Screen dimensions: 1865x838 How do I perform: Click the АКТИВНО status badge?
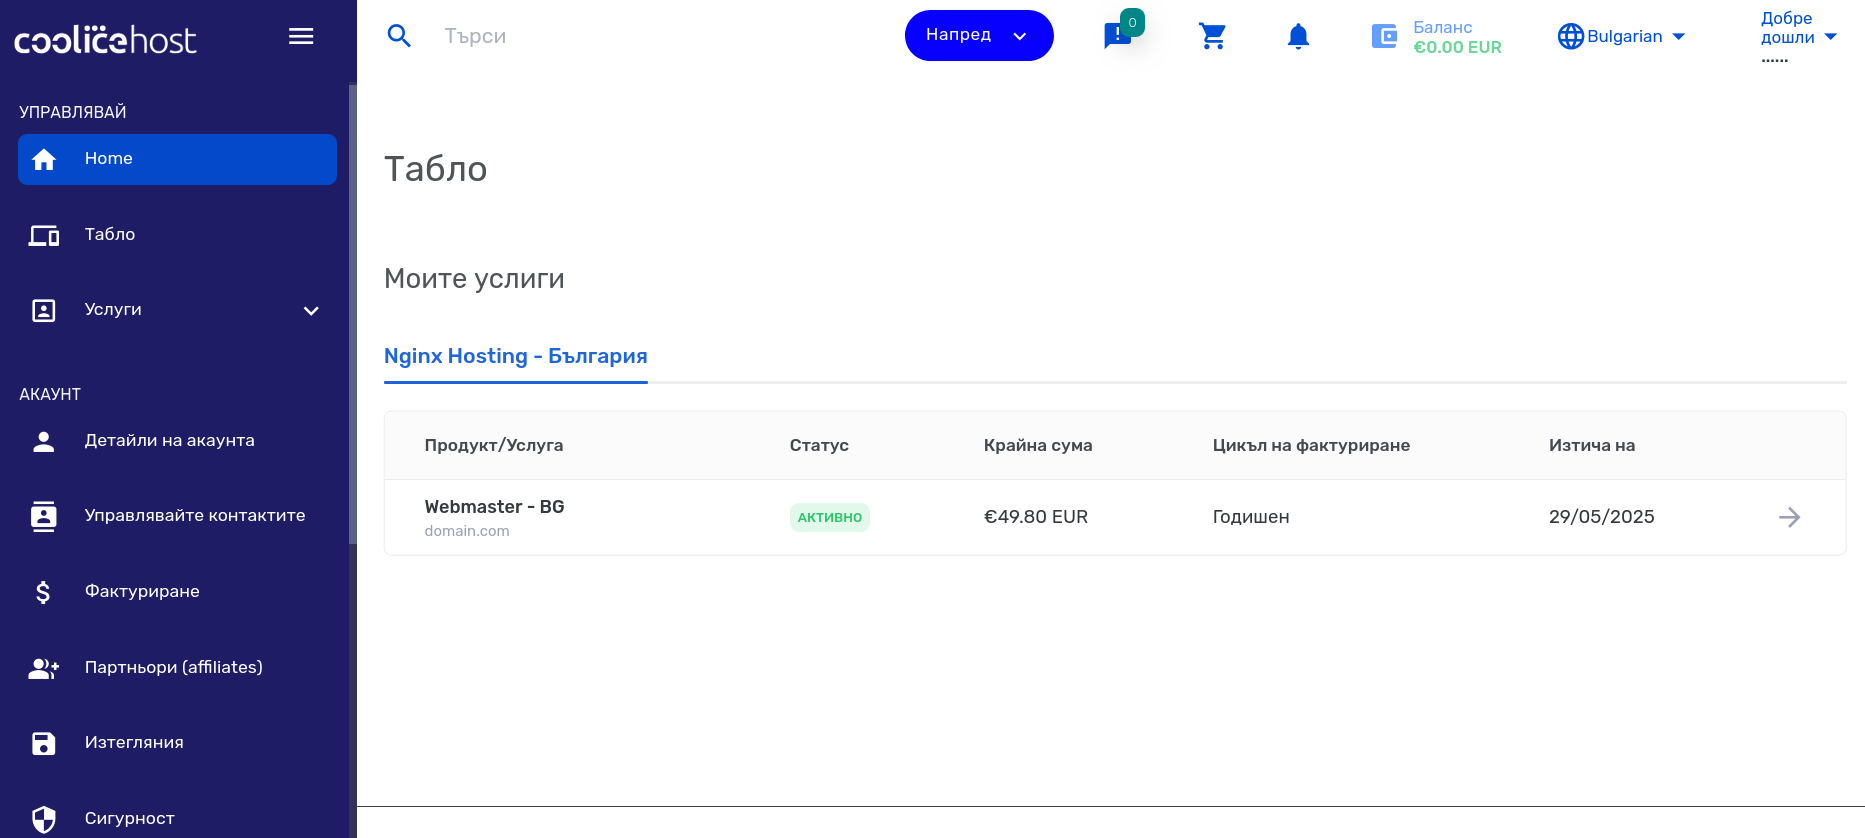pyautogui.click(x=830, y=517)
